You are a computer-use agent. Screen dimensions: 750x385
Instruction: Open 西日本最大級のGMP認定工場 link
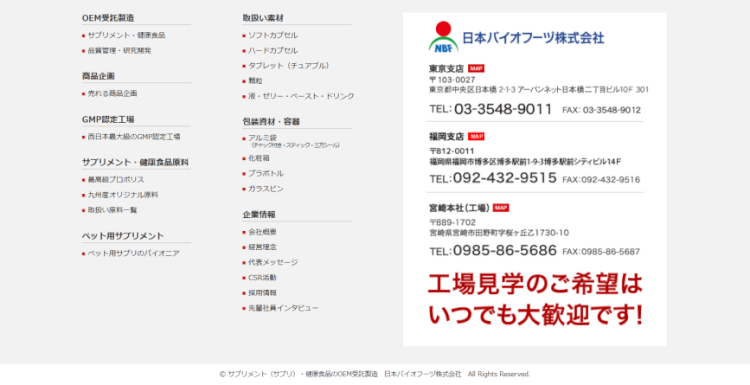pos(134,137)
